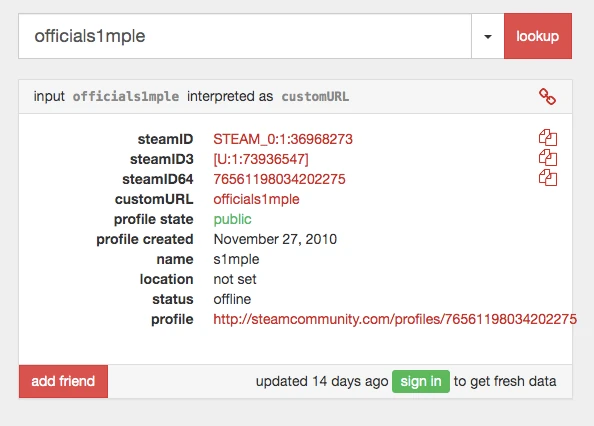The height and width of the screenshot is (426, 594).
Task: Click the officials1mple customURL value
Action: [x=256, y=199]
